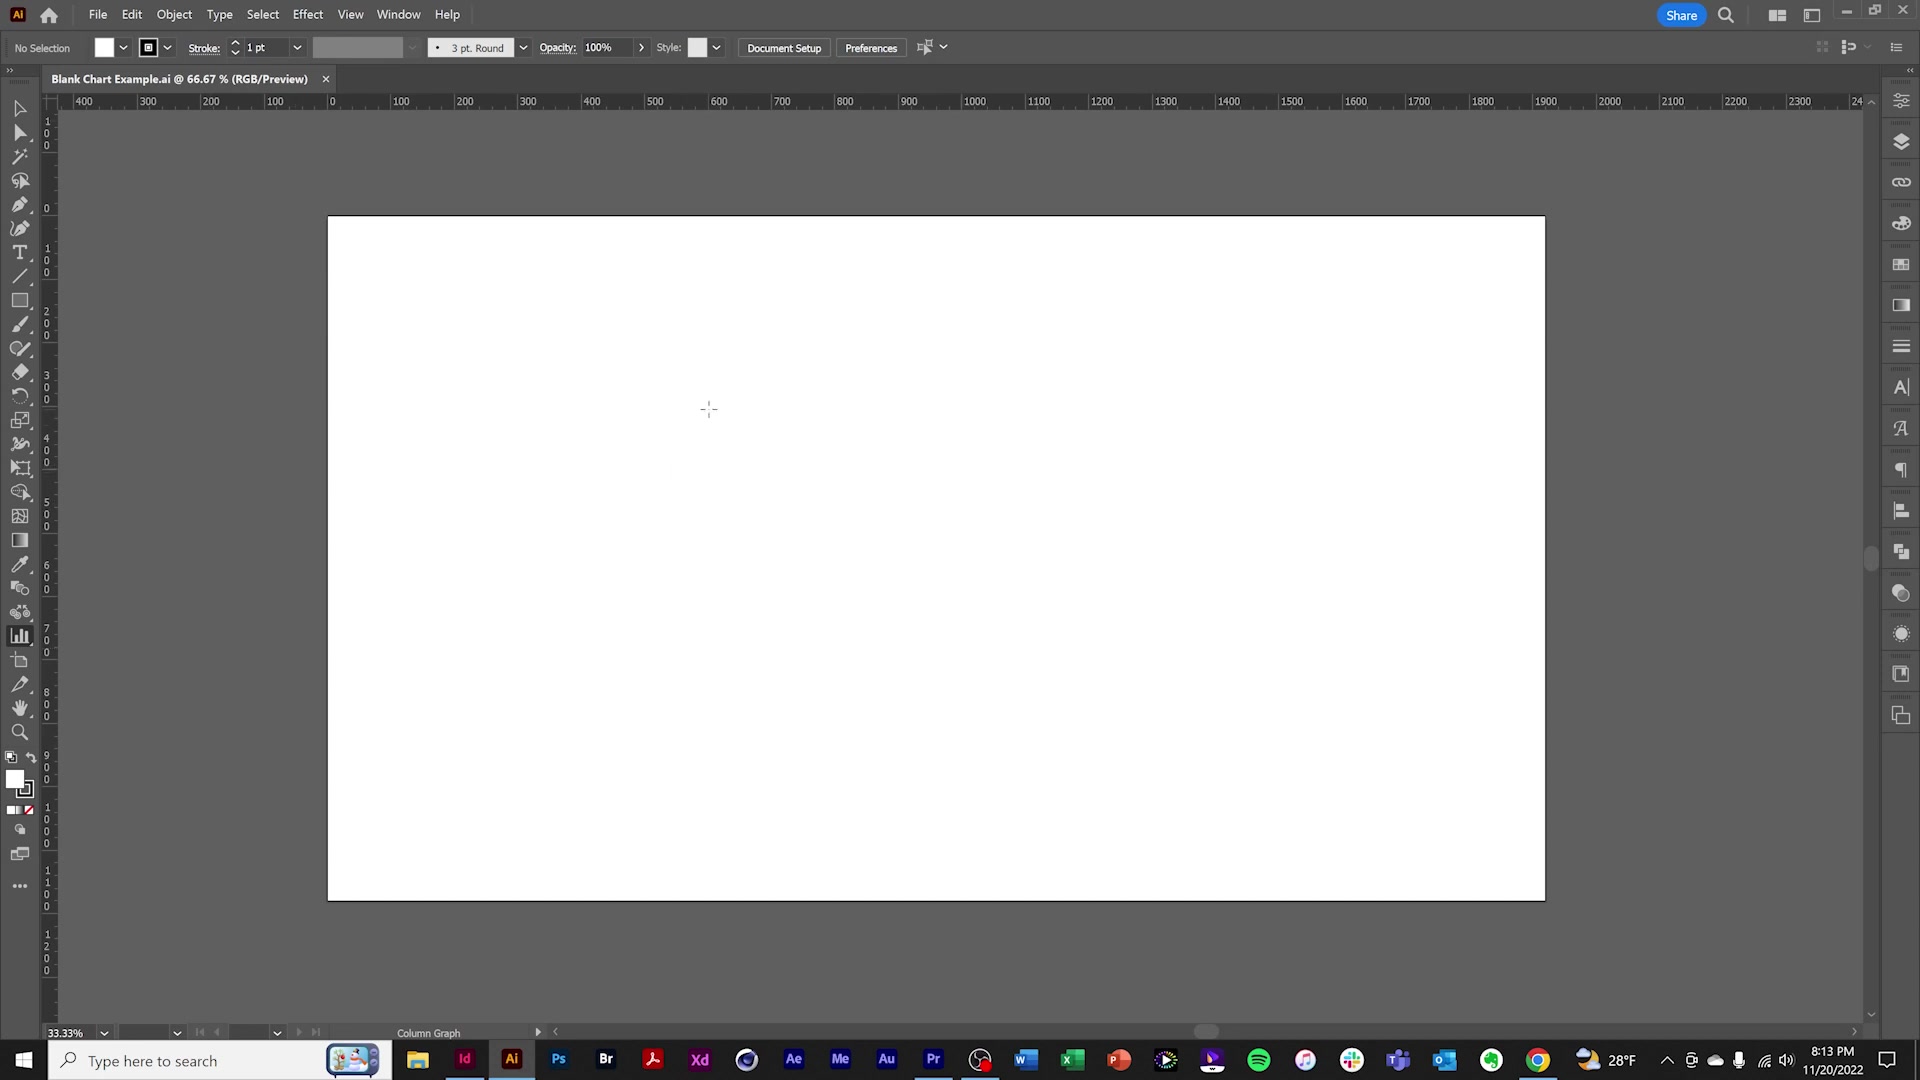
Task: Toggle the Share button at top right
Action: pyautogui.click(x=1681, y=15)
